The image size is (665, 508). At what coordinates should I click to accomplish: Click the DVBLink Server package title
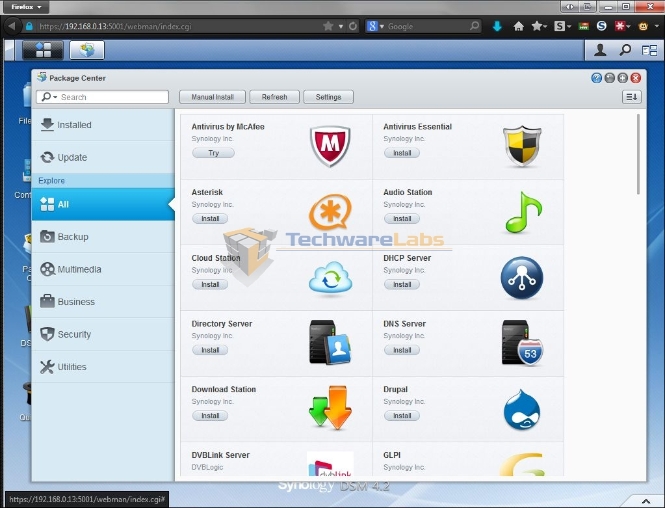221,455
